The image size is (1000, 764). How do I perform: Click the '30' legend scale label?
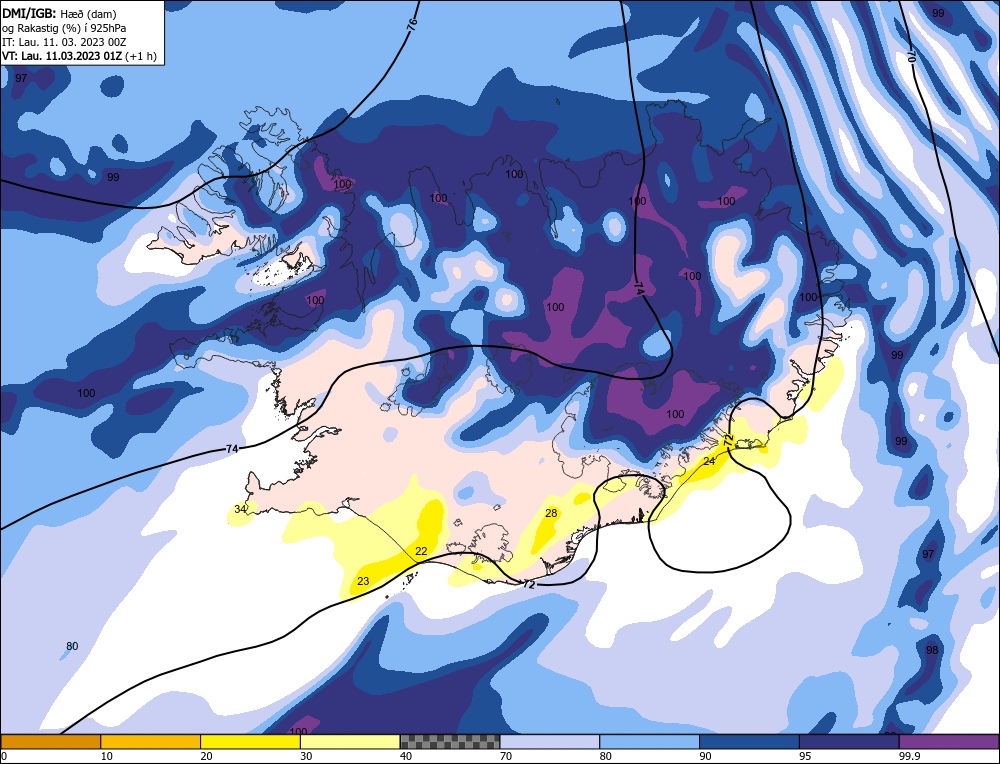306,756
